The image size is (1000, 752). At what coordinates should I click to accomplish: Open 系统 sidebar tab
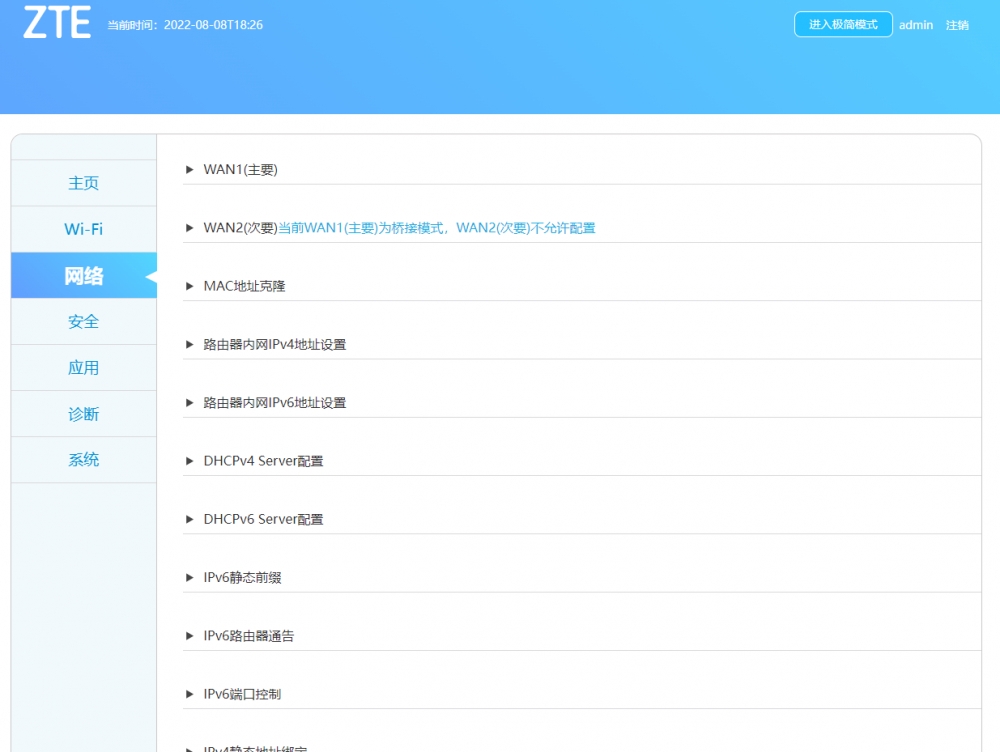84,460
